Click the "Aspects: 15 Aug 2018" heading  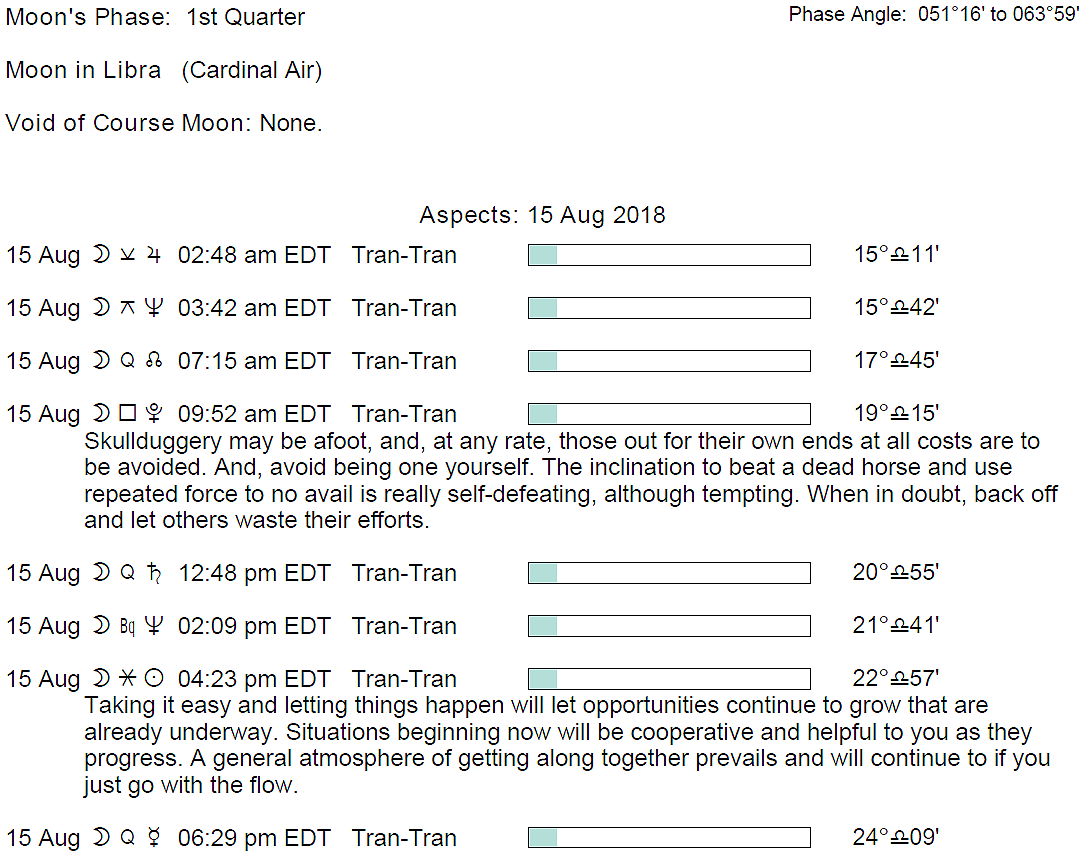click(542, 215)
